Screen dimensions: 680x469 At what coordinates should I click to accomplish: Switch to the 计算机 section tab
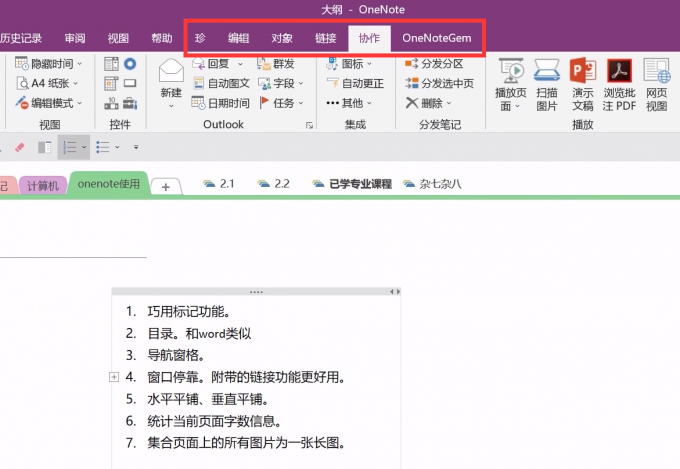point(42,186)
